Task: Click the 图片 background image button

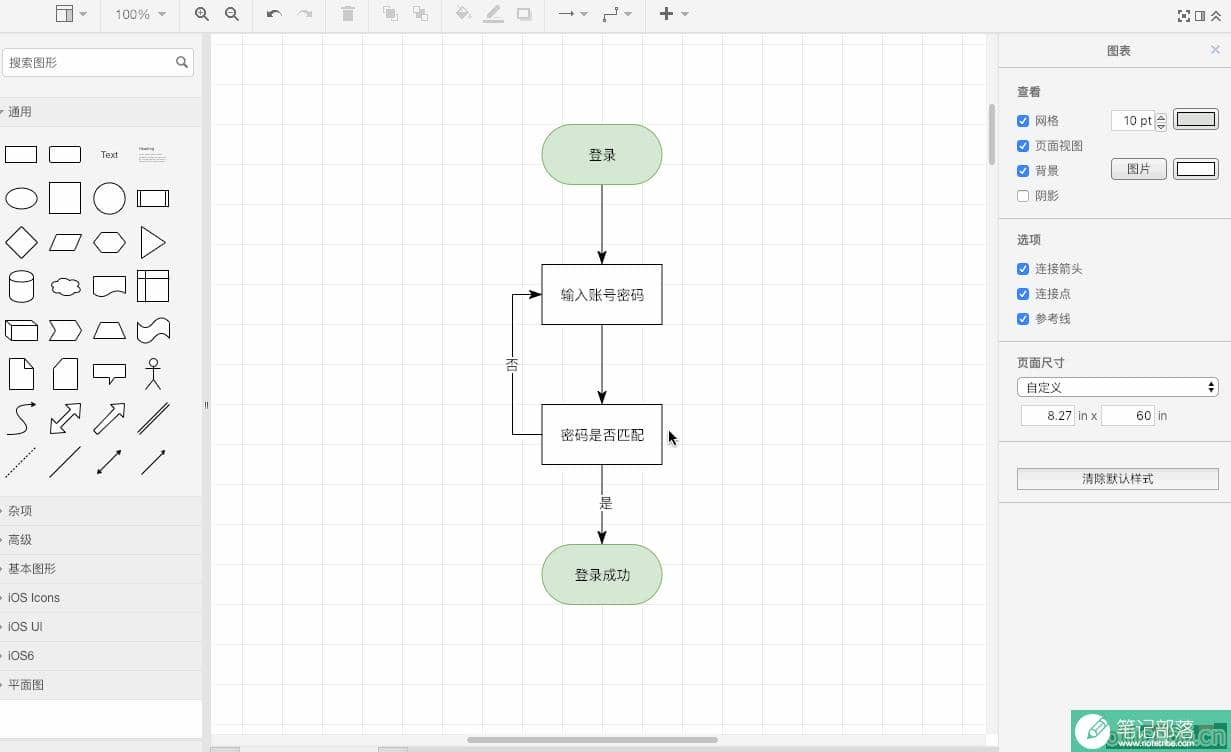Action: point(1139,169)
